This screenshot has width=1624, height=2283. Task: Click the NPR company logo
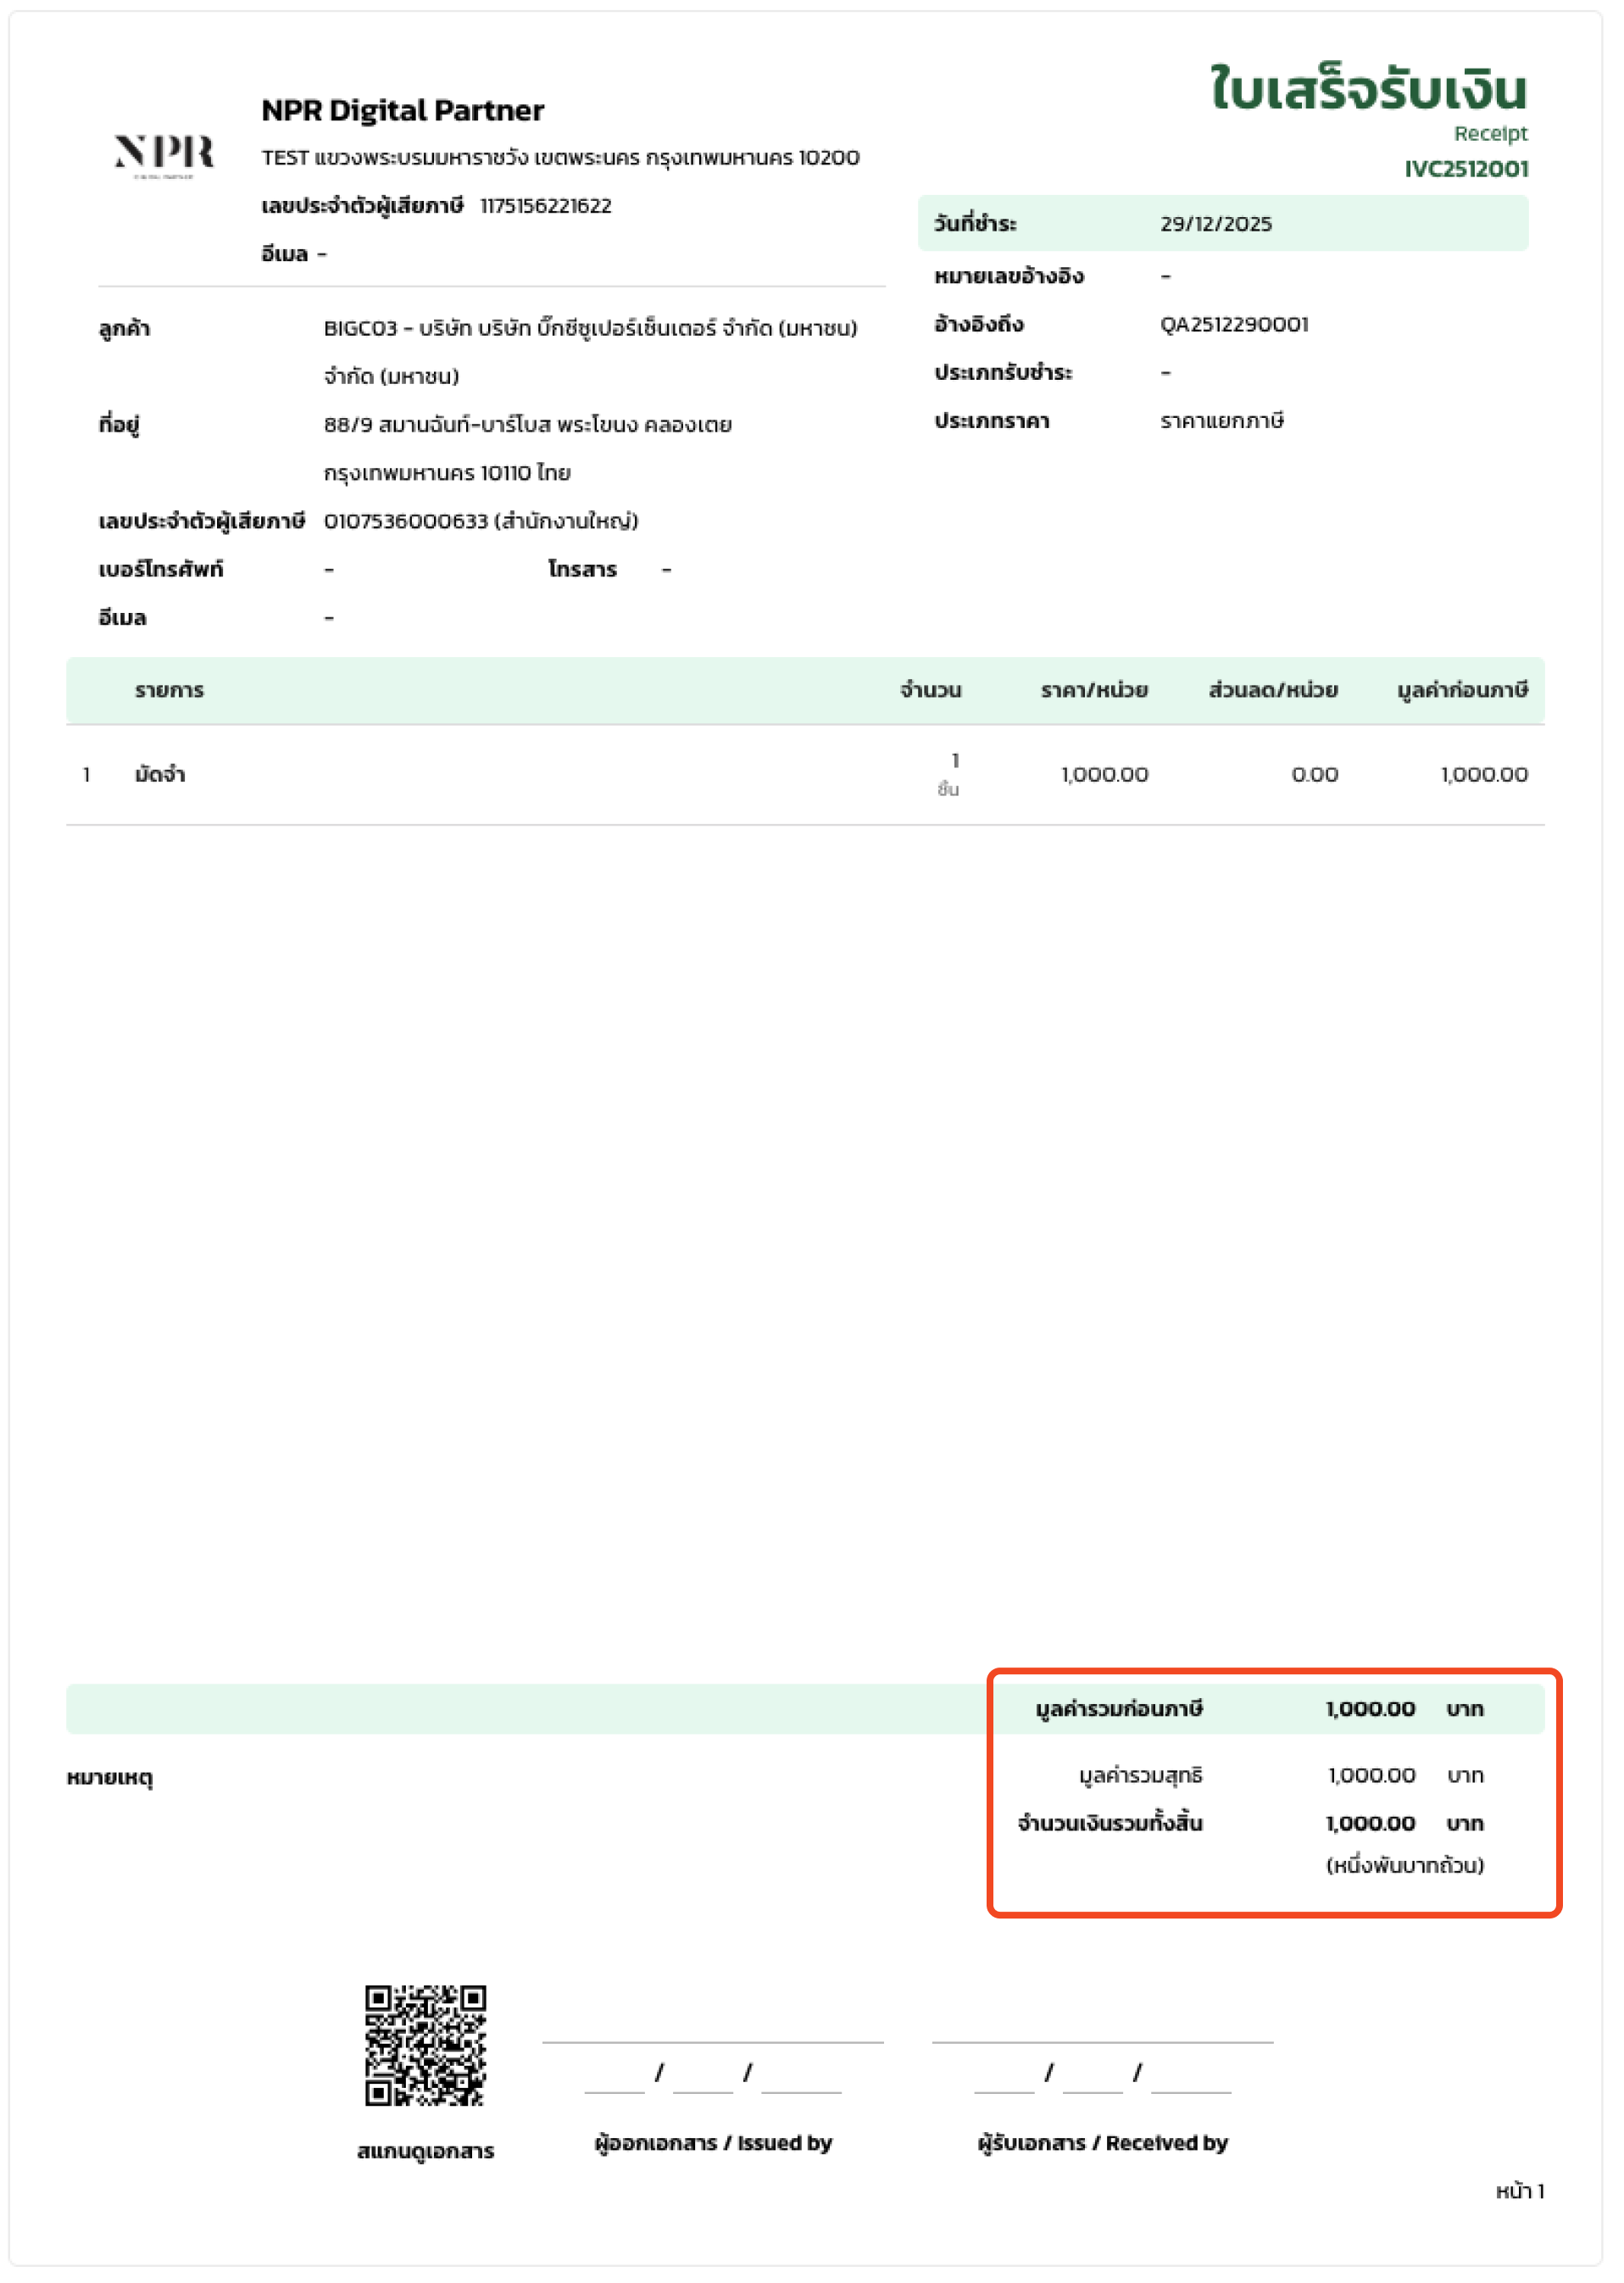[x=164, y=154]
